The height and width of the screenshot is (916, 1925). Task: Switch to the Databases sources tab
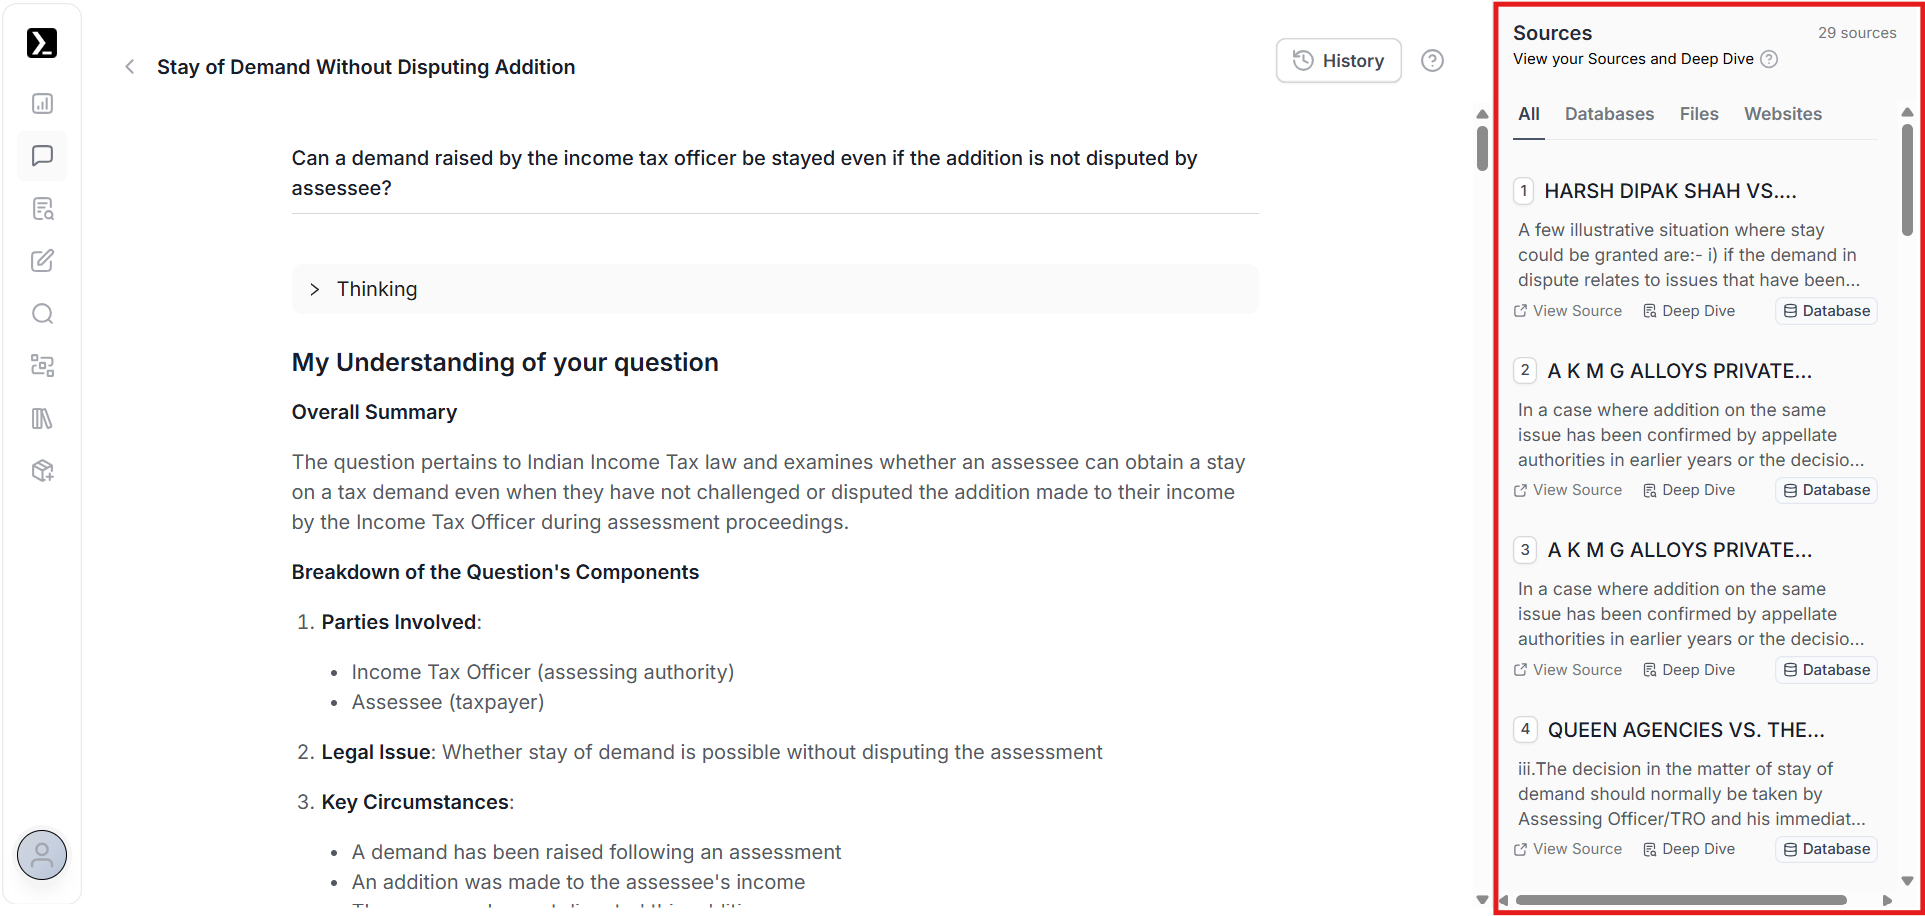pos(1609,114)
